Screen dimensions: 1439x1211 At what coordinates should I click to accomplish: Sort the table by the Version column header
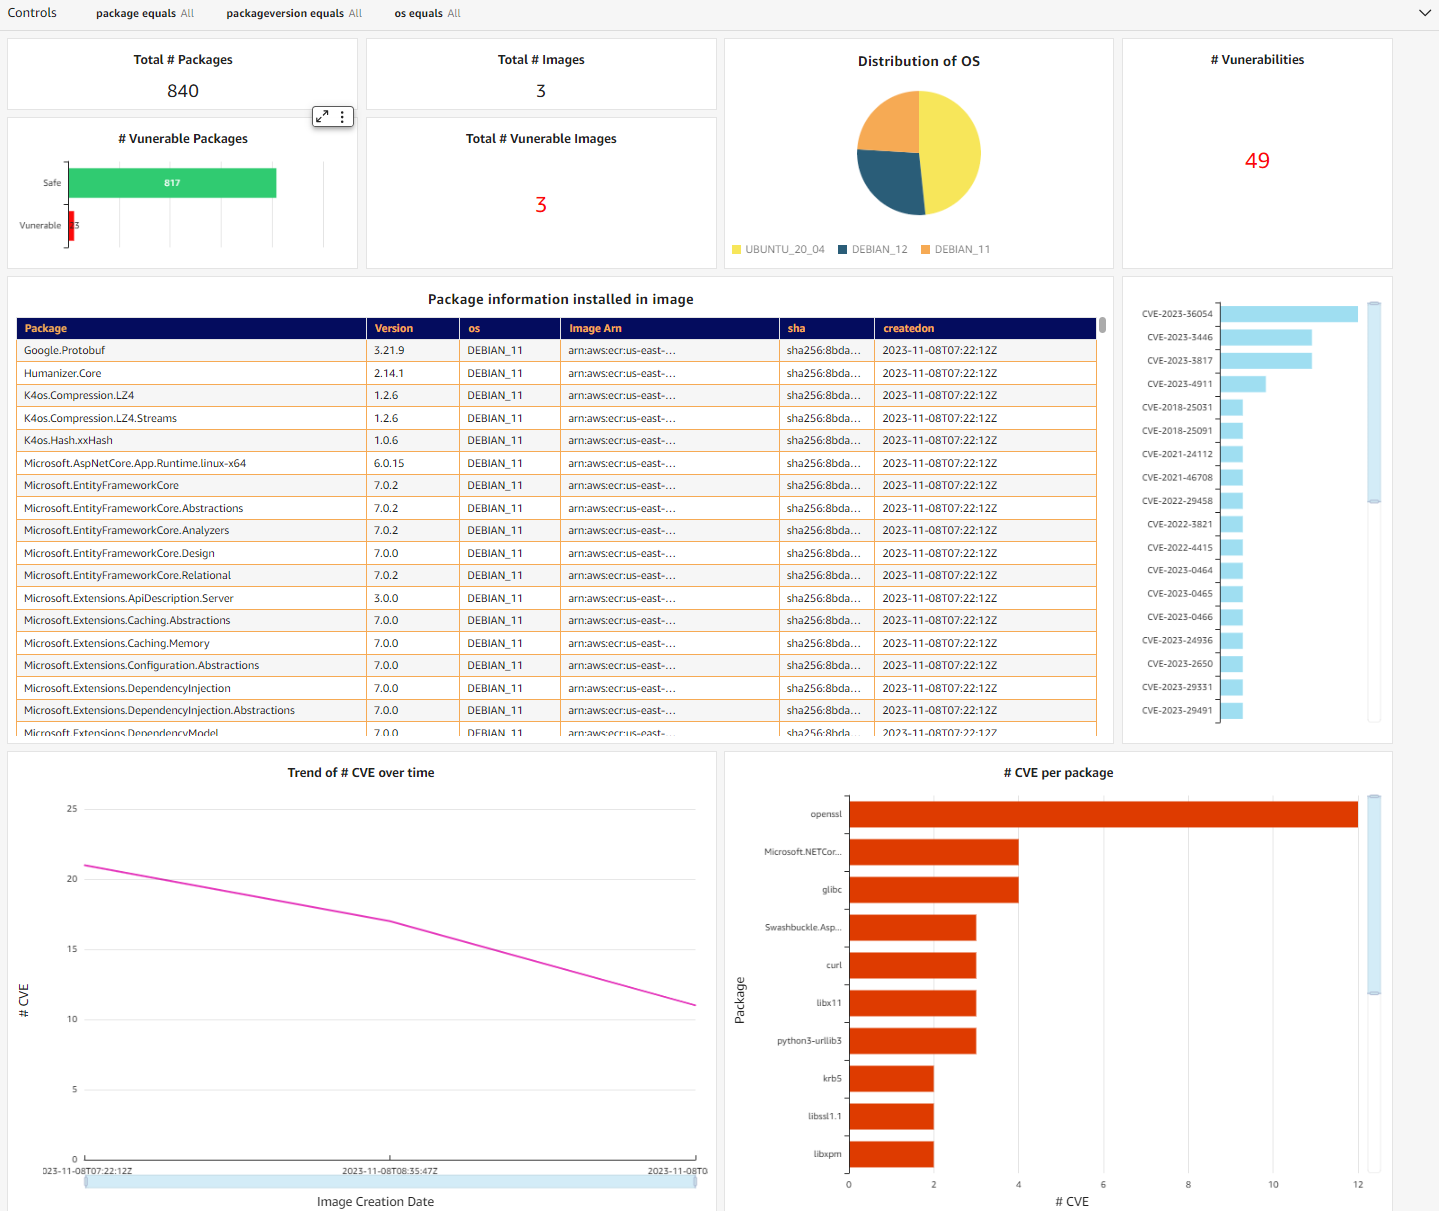tap(390, 328)
